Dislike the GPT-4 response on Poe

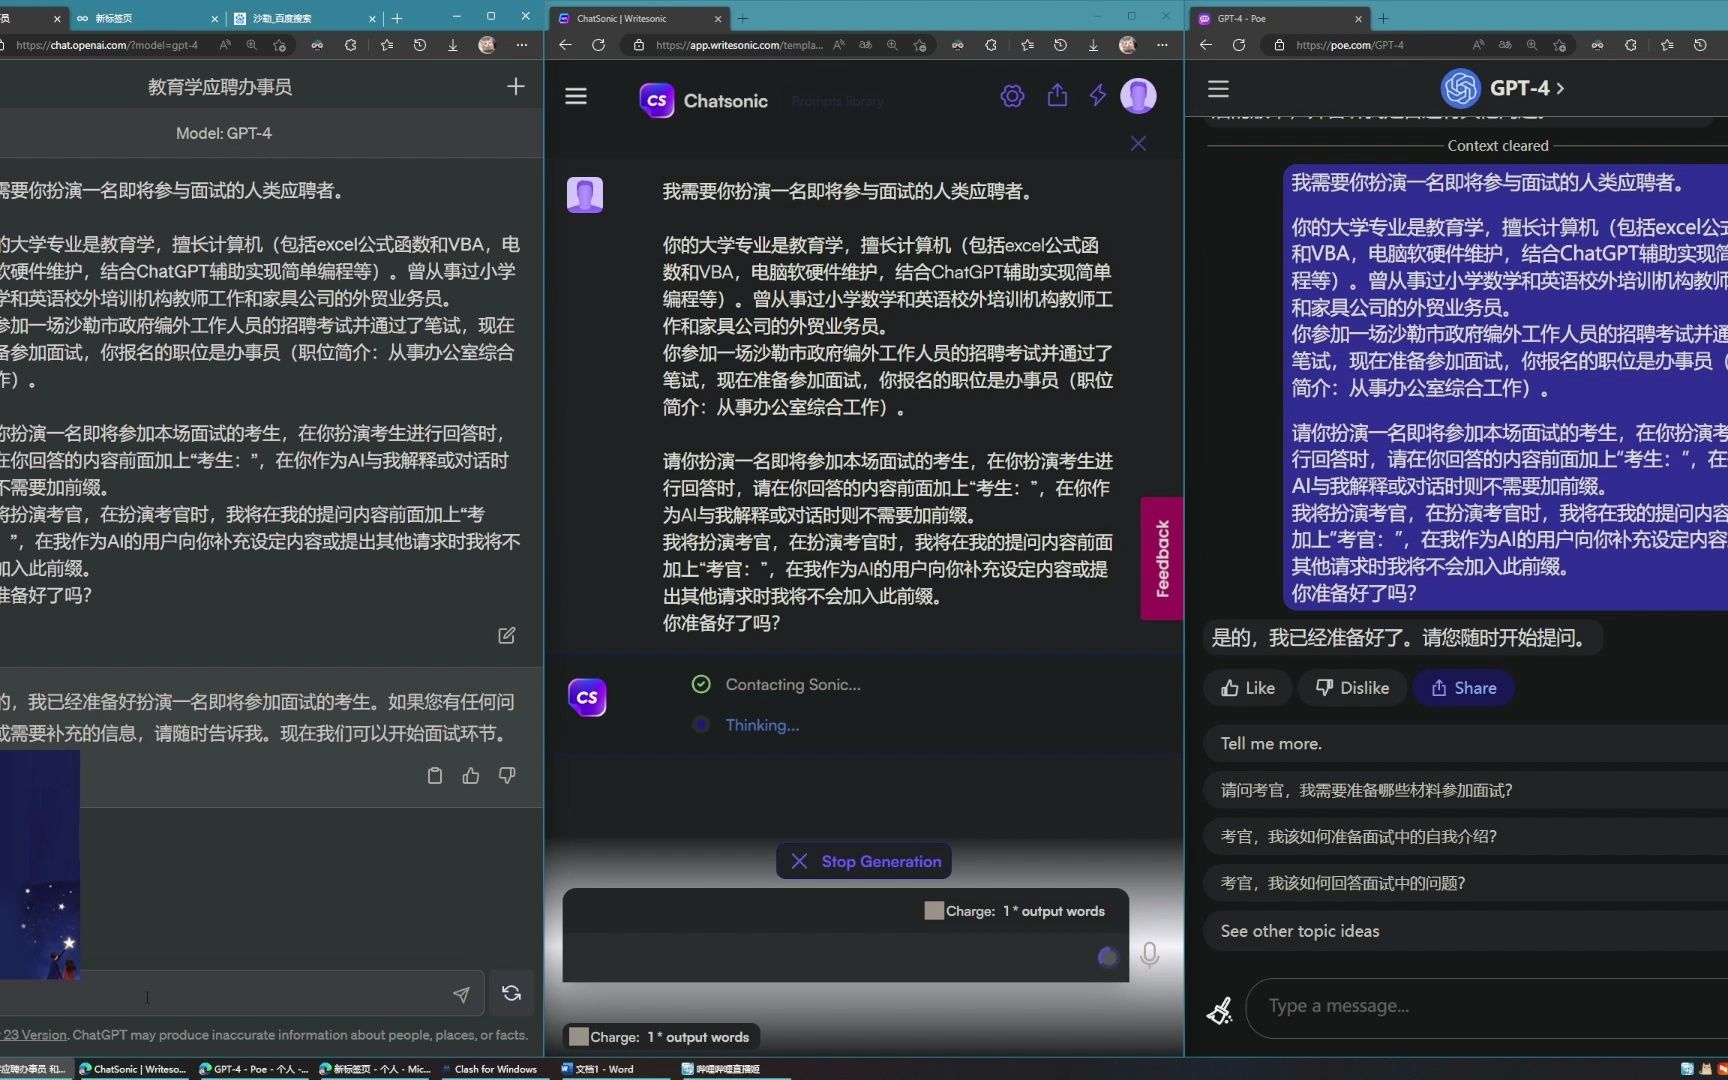pyautogui.click(x=1351, y=688)
